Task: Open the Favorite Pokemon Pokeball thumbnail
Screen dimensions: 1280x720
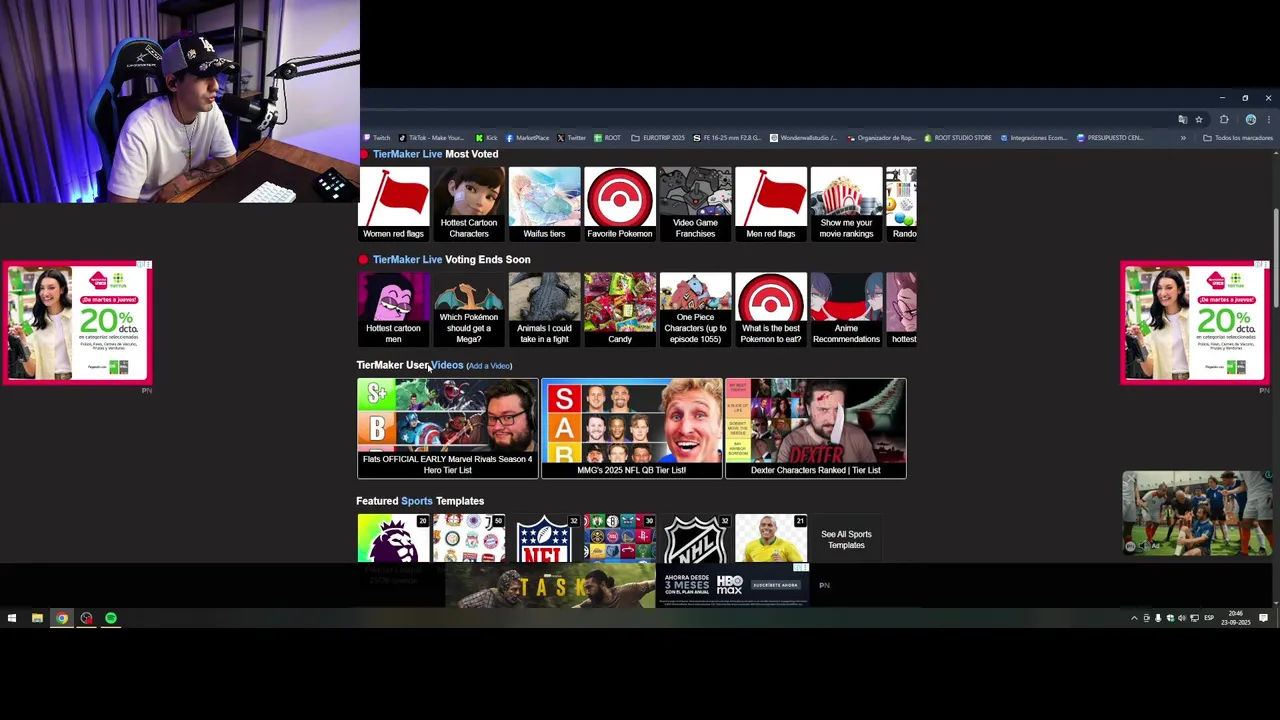Action: (620, 204)
